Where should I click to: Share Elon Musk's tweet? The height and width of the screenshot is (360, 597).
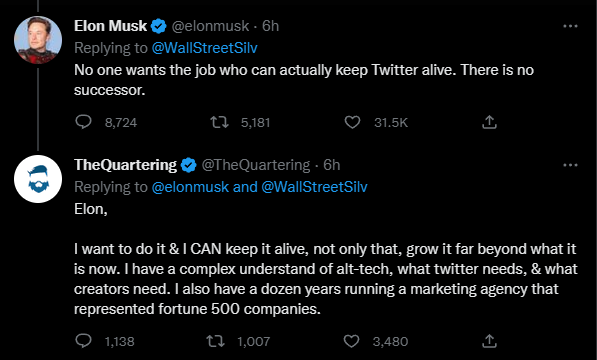point(489,122)
